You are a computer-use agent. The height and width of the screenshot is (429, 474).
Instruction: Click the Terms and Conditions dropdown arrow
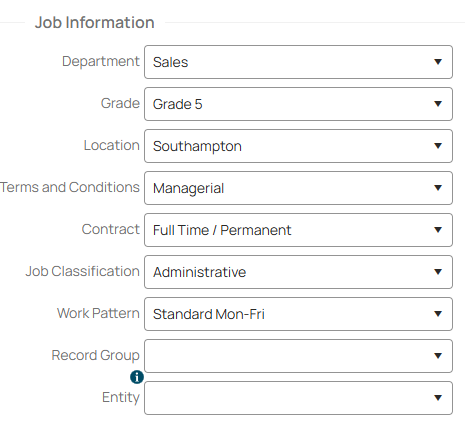coord(438,188)
